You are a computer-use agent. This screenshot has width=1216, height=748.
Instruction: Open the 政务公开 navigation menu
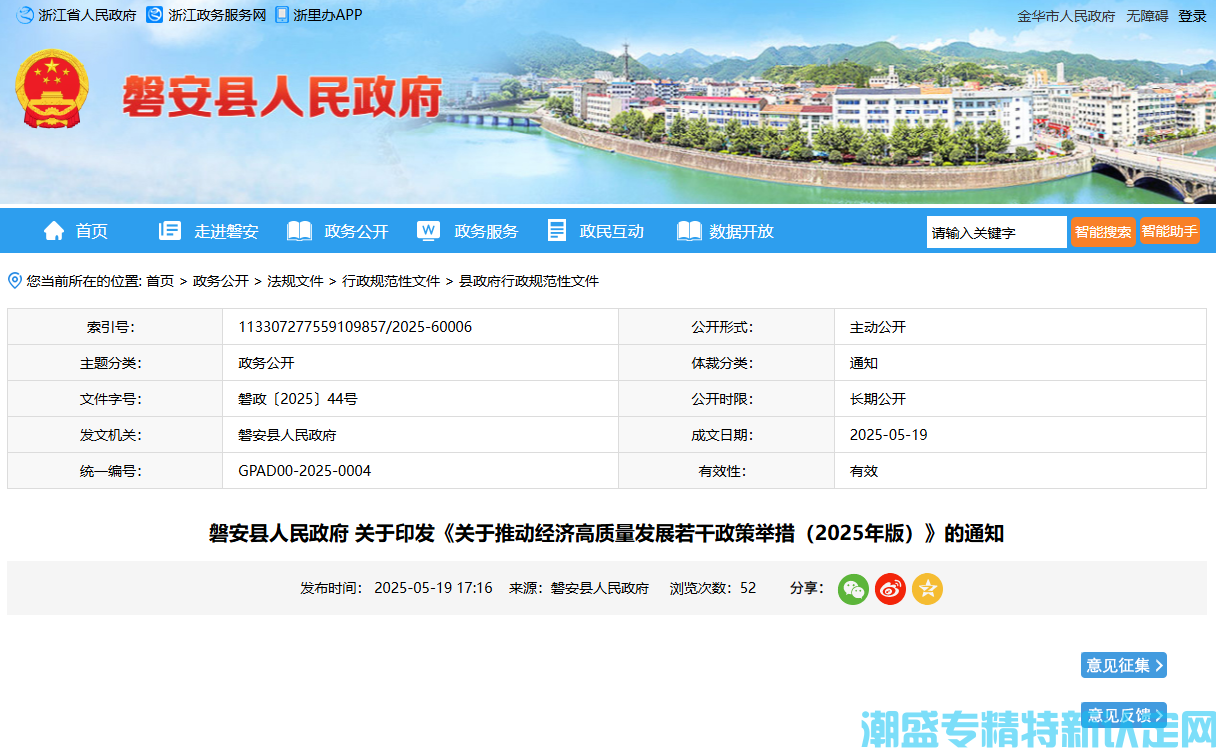[x=356, y=231]
